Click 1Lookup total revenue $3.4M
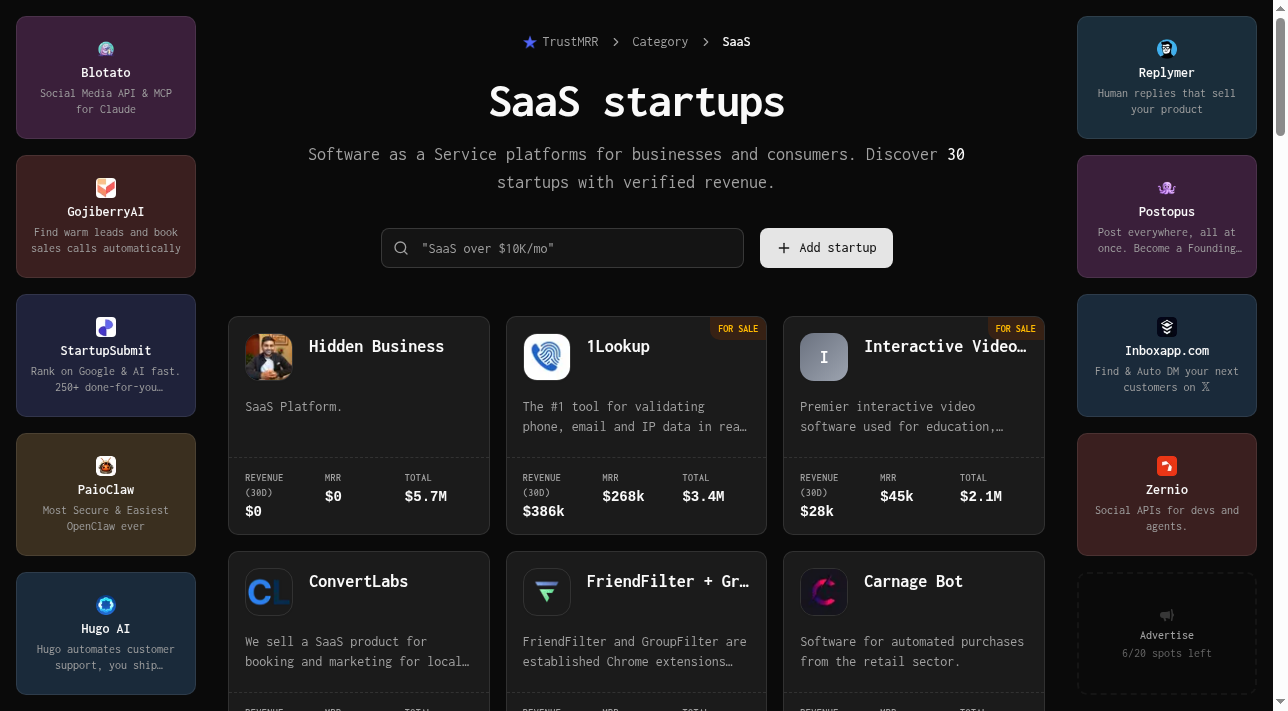This screenshot has width=1288, height=711. (703, 496)
